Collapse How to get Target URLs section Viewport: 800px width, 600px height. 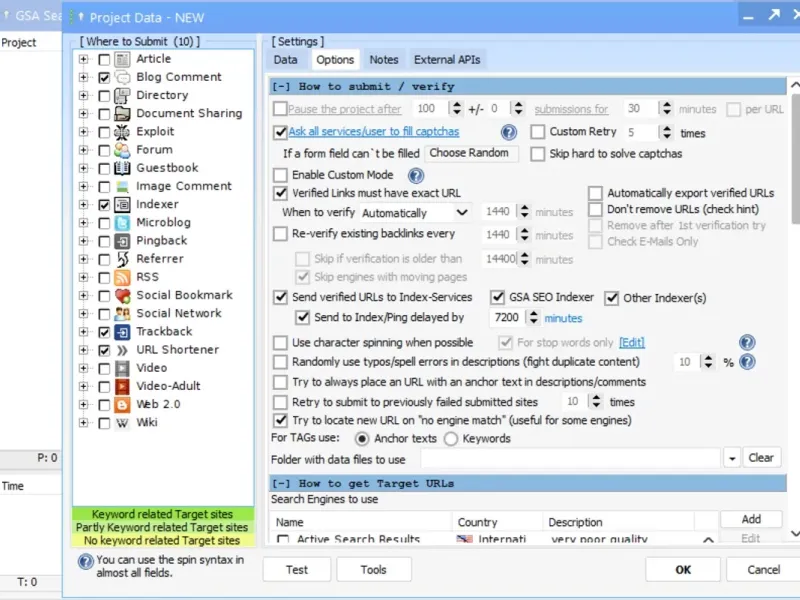pyautogui.click(x=281, y=483)
